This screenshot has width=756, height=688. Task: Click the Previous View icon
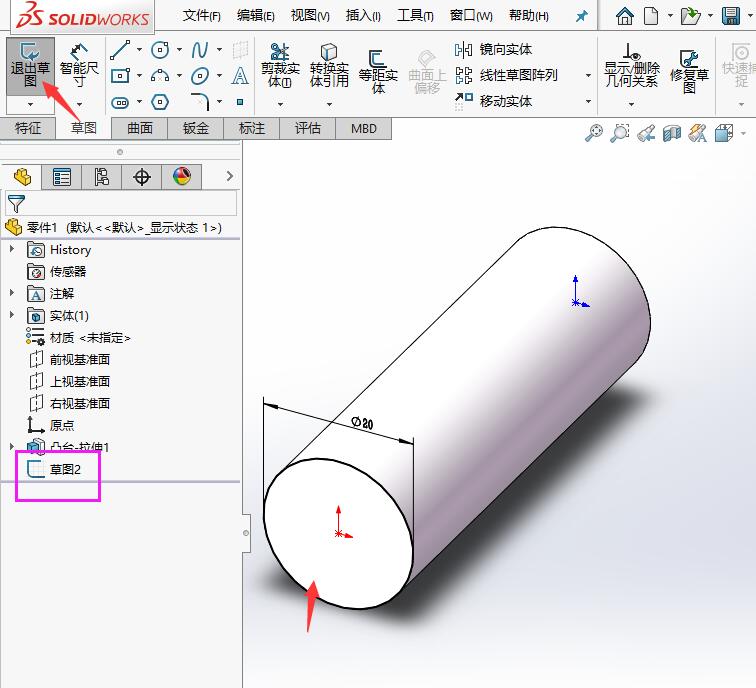646,133
